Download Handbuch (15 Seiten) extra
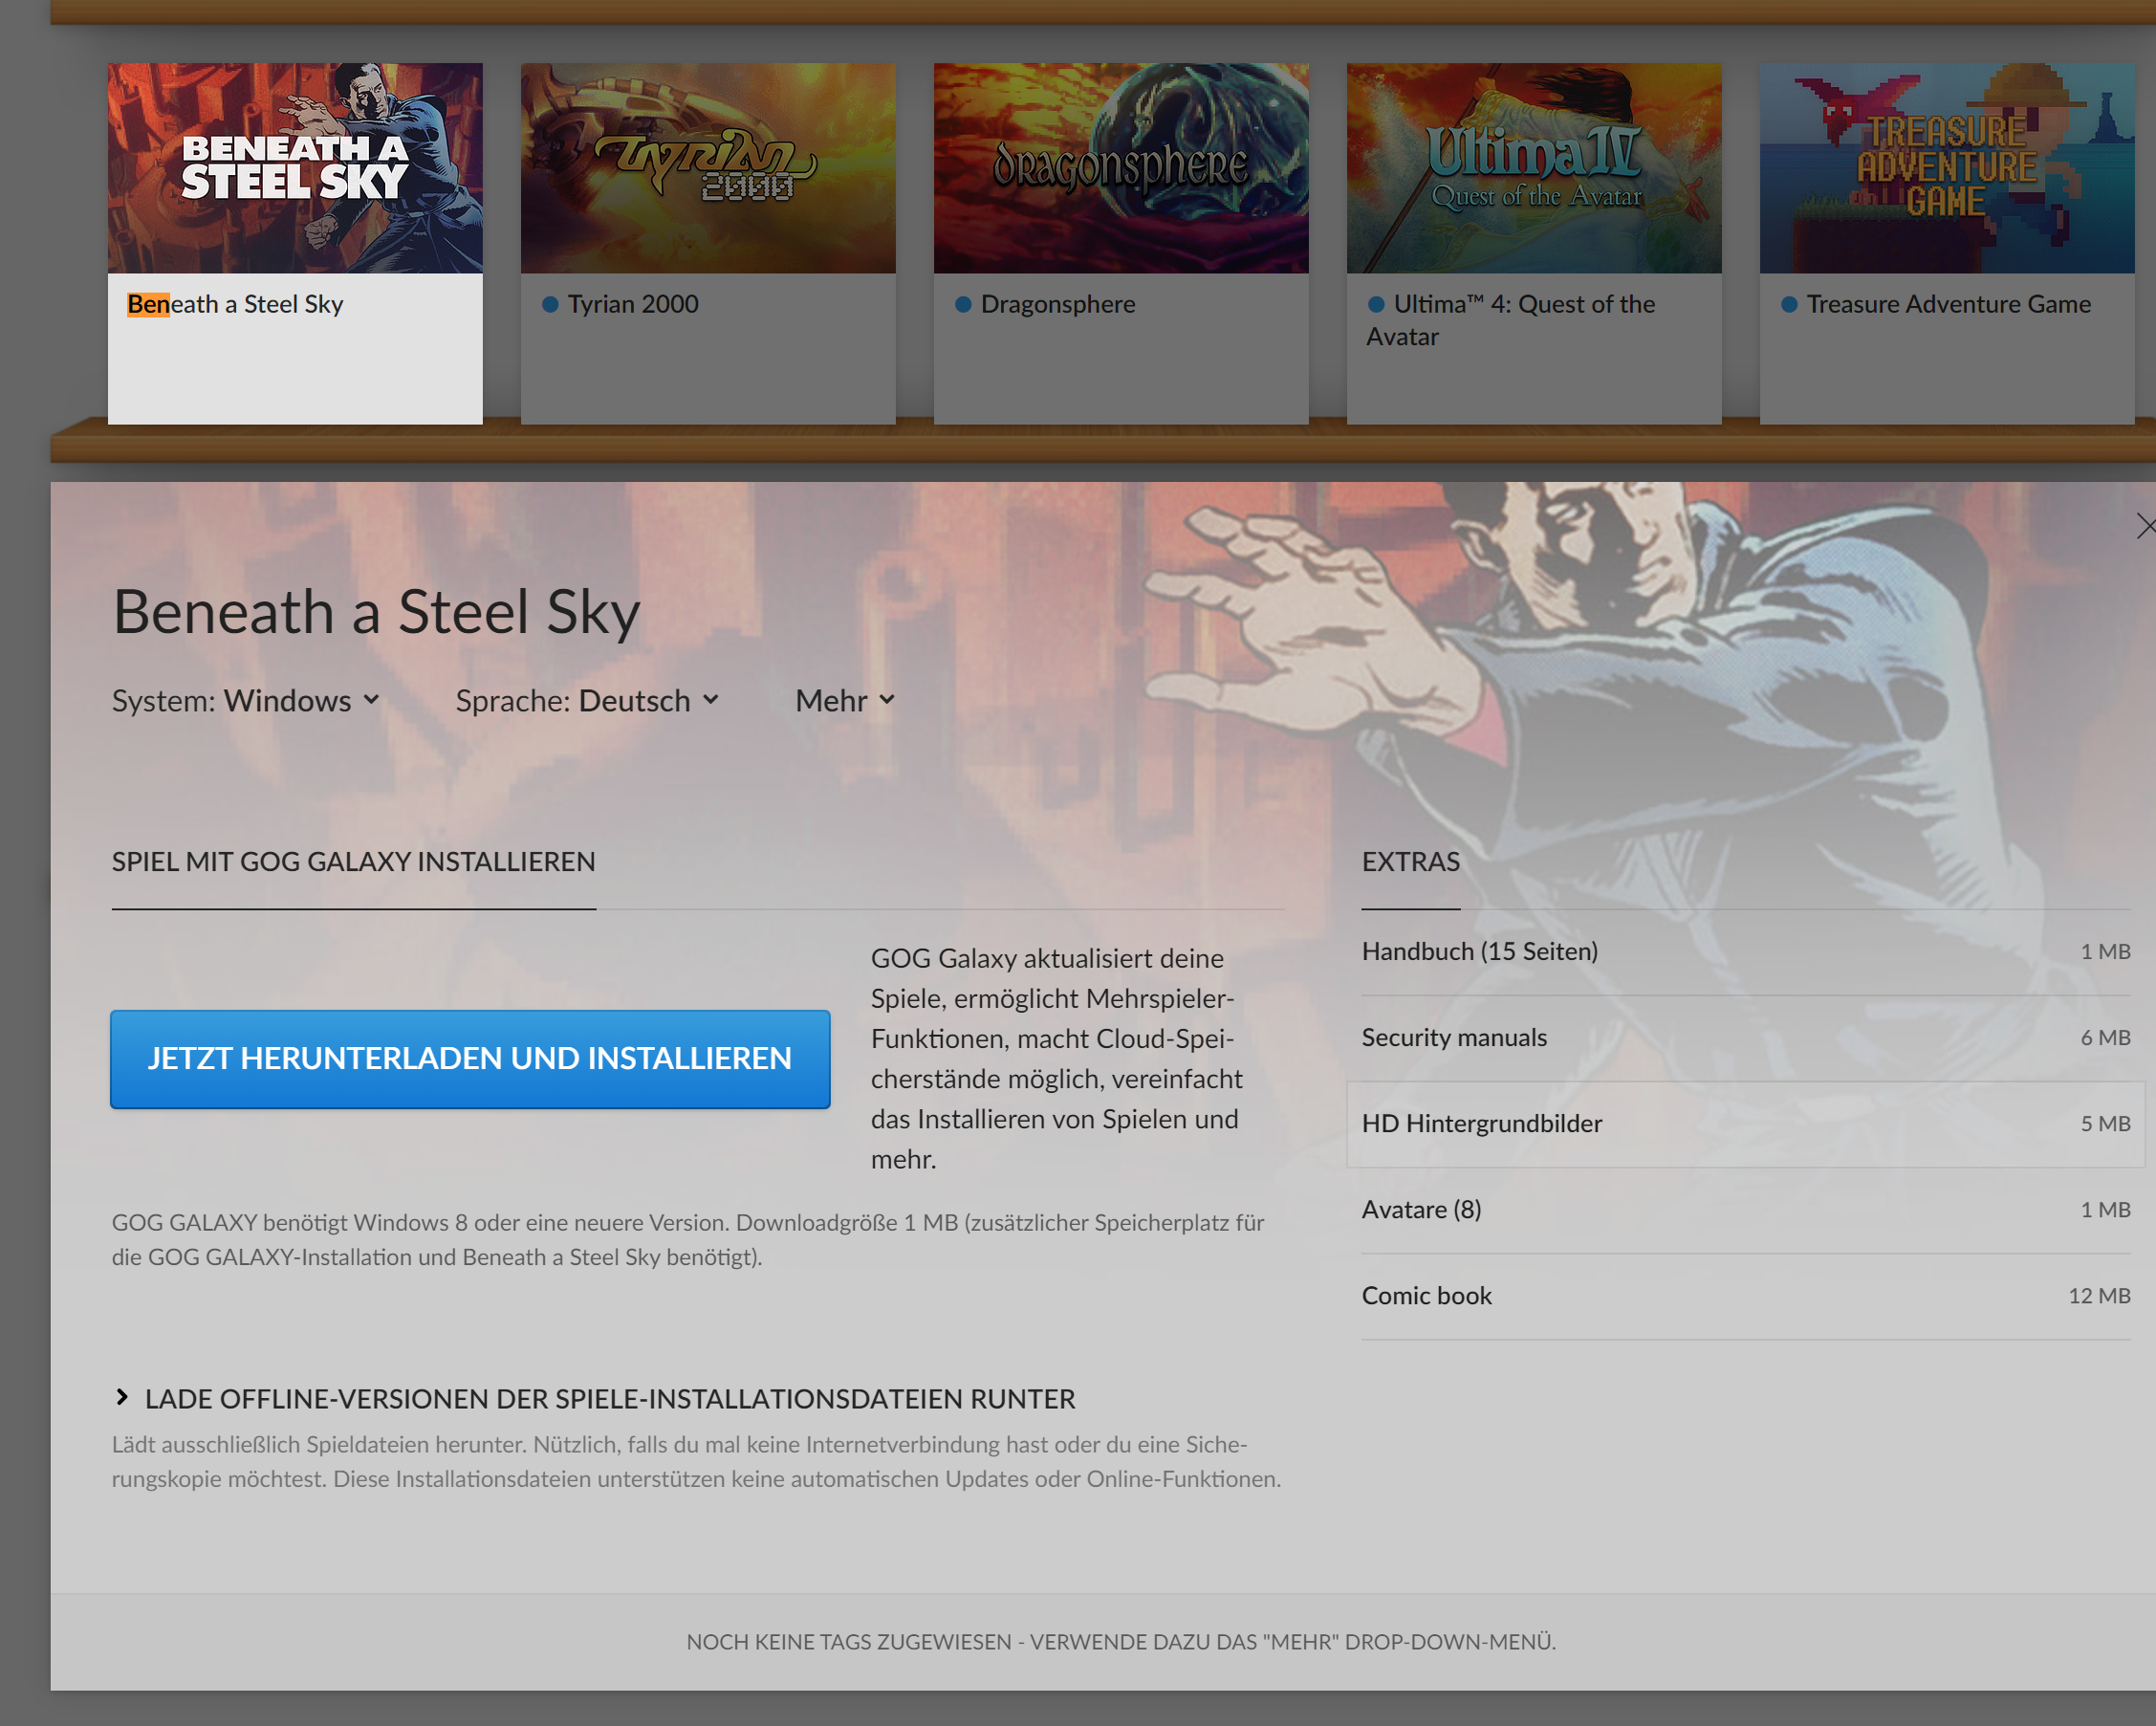 click(x=1480, y=951)
